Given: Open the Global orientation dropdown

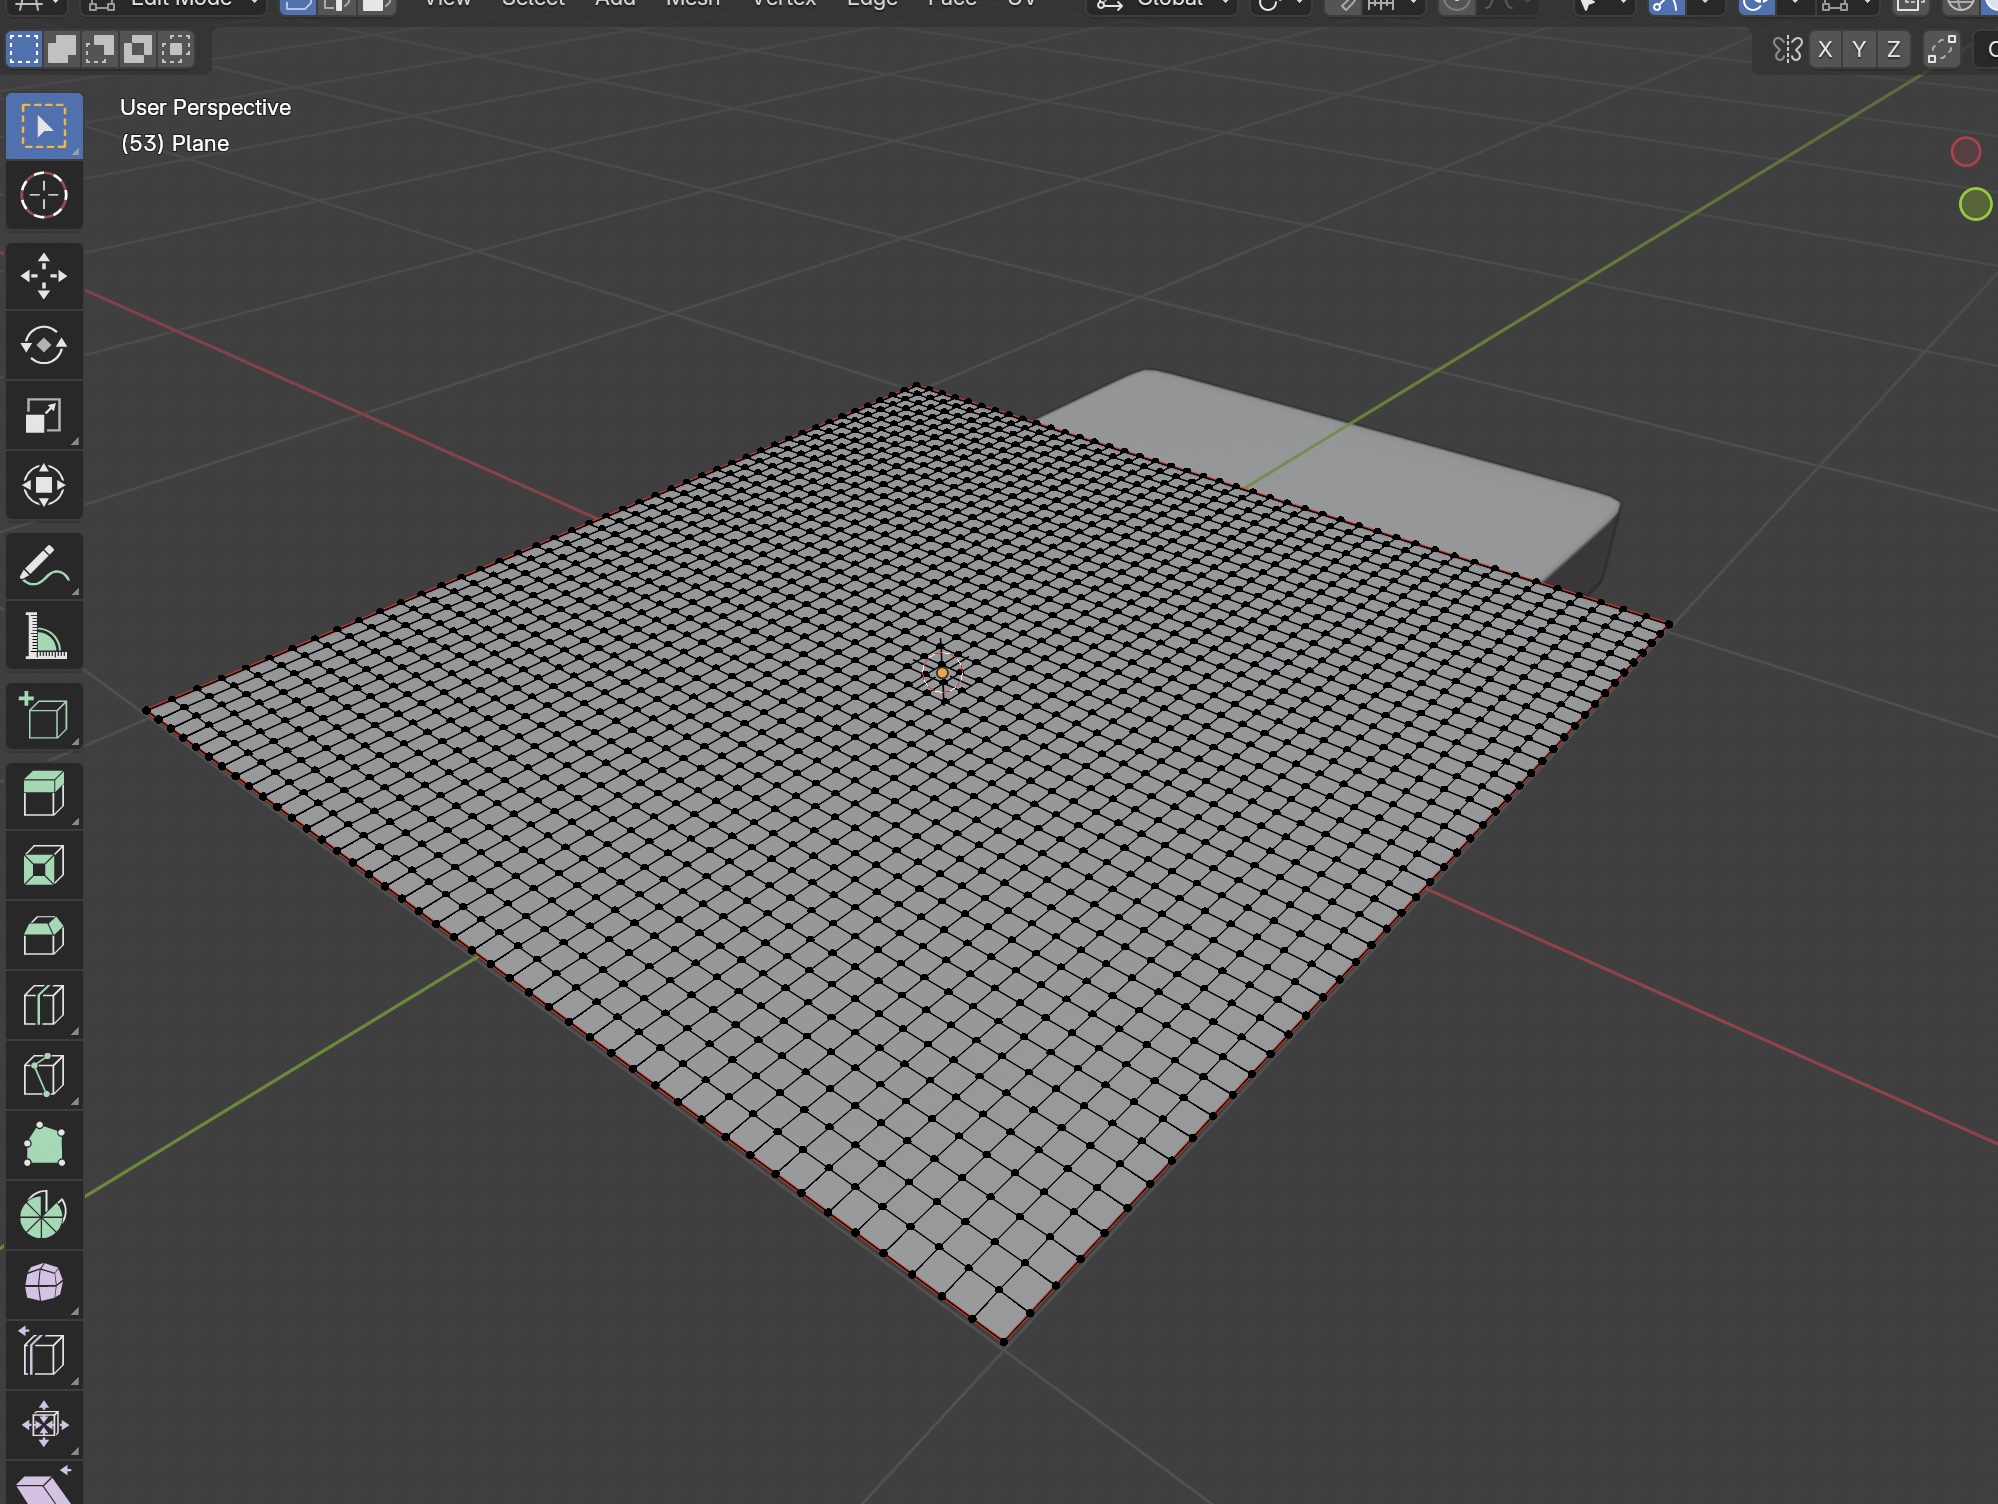Looking at the screenshot, I should pyautogui.click(x=1161, y=4).
